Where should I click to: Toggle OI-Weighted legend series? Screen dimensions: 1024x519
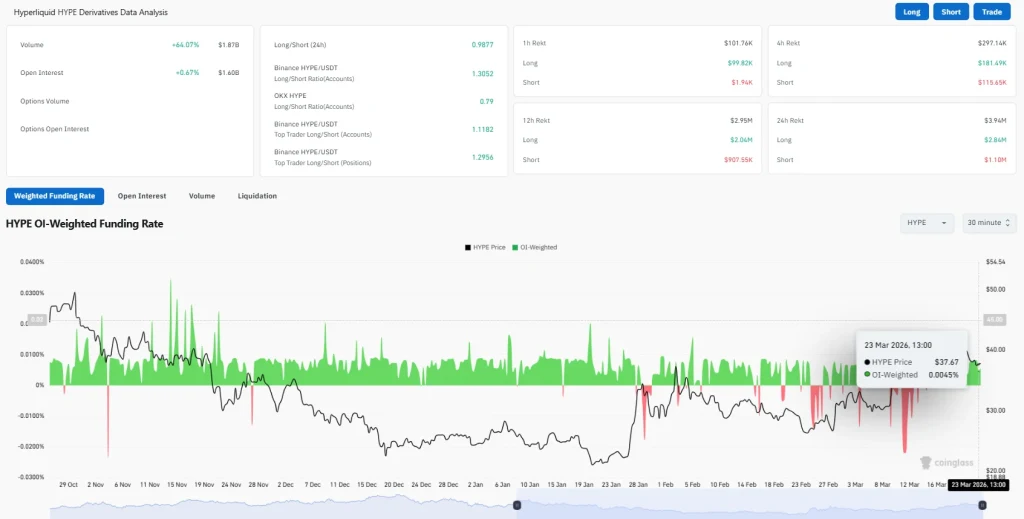coord(534,247)
